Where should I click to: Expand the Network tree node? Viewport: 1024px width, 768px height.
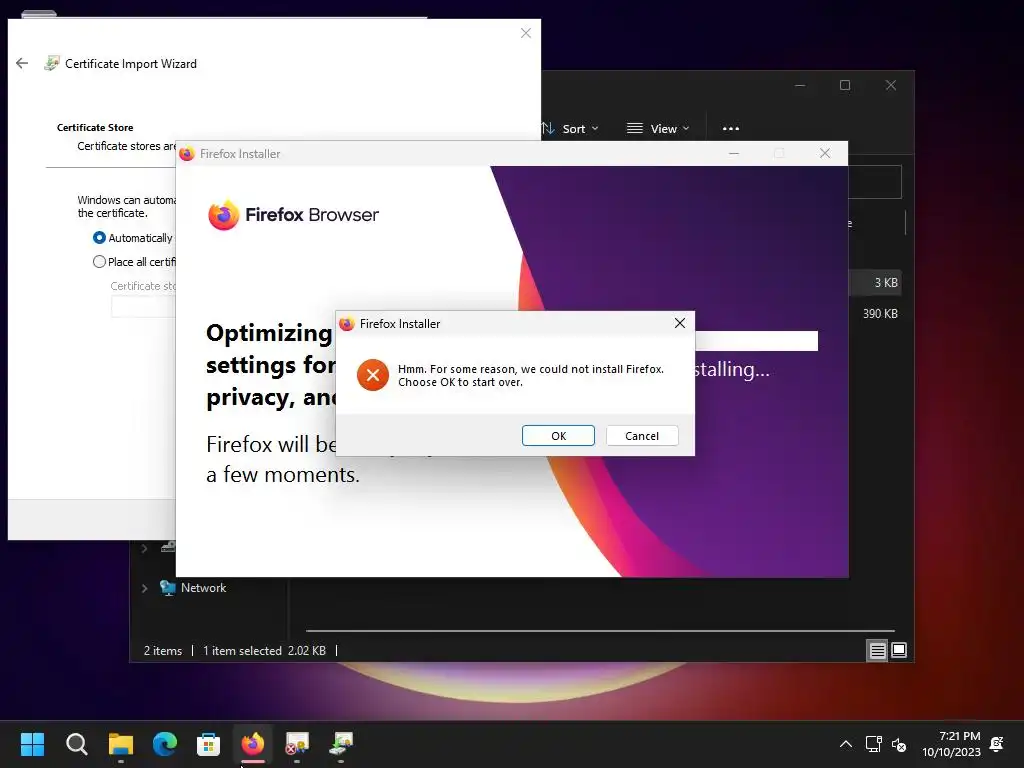[144, 588]
